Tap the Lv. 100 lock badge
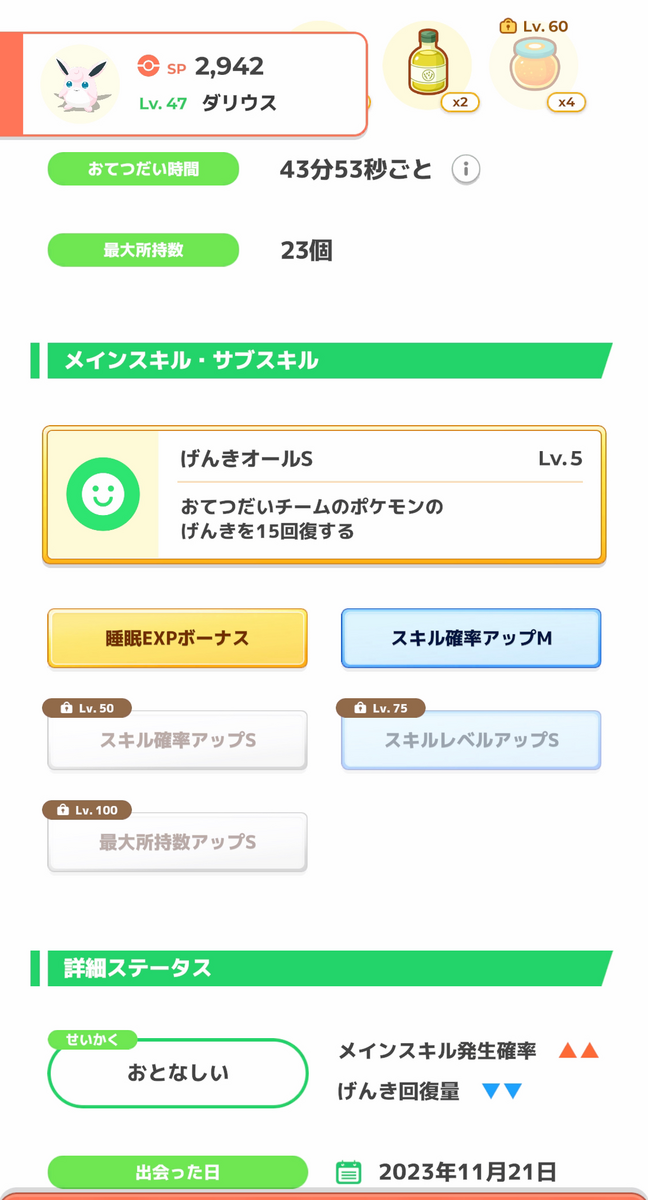648x1200 pixels. (x=87, y=810)
